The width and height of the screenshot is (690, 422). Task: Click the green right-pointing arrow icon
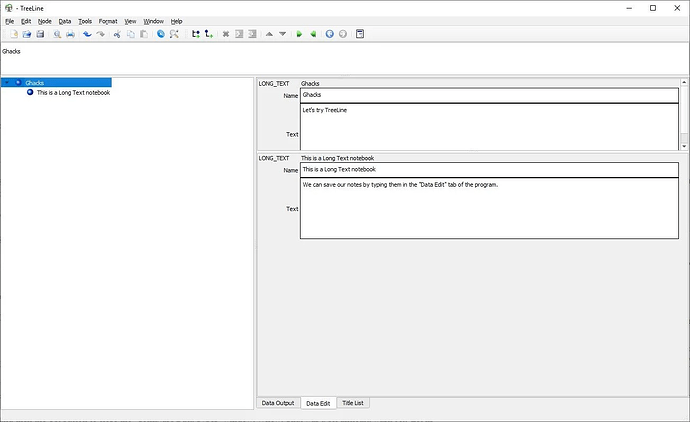(x=299, y=34)
